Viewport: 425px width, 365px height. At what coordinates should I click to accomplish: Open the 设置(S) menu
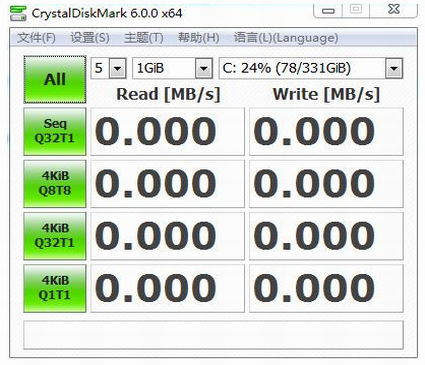90,38
